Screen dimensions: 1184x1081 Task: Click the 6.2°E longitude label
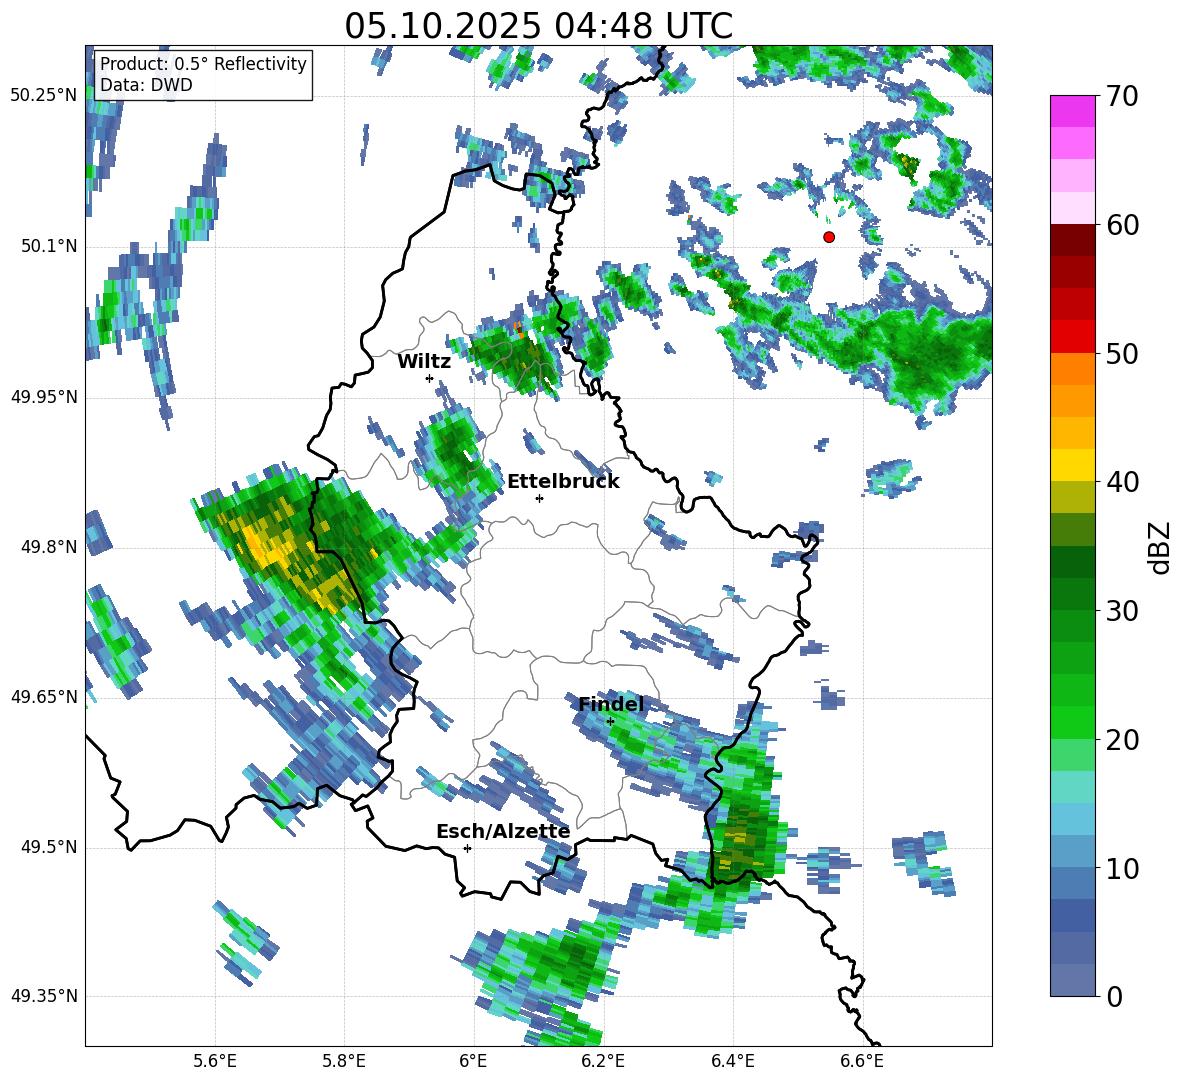(x=603, y=1061)
